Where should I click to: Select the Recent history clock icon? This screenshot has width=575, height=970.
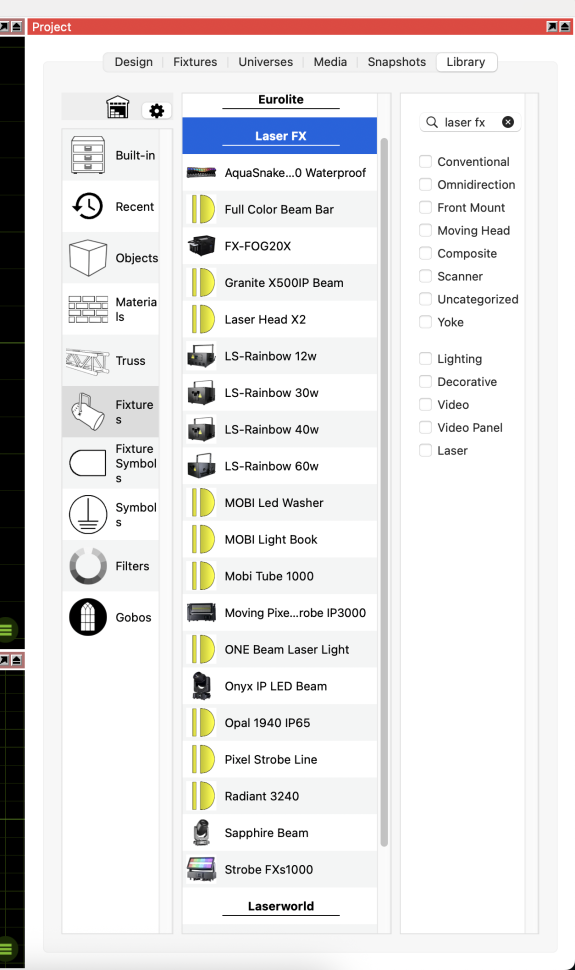87,207
